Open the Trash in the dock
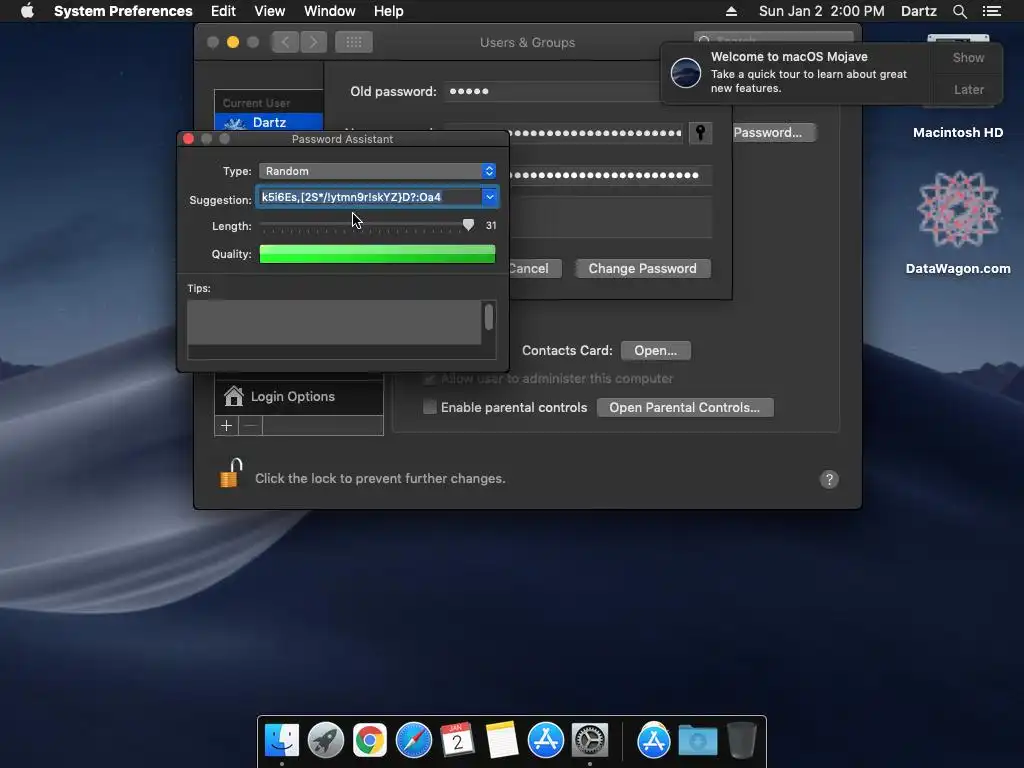 click(x=741, y=740)
